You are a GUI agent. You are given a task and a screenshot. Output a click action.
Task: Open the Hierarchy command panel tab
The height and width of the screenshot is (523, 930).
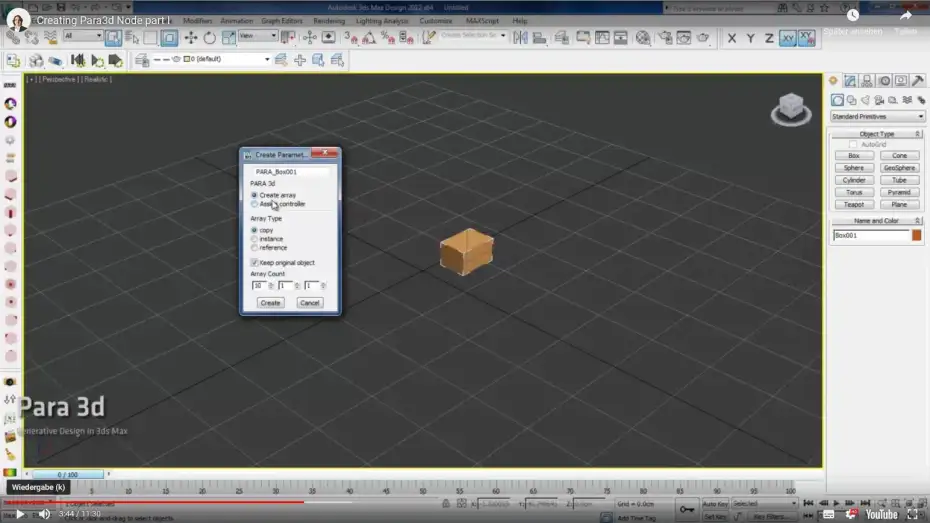867,81
